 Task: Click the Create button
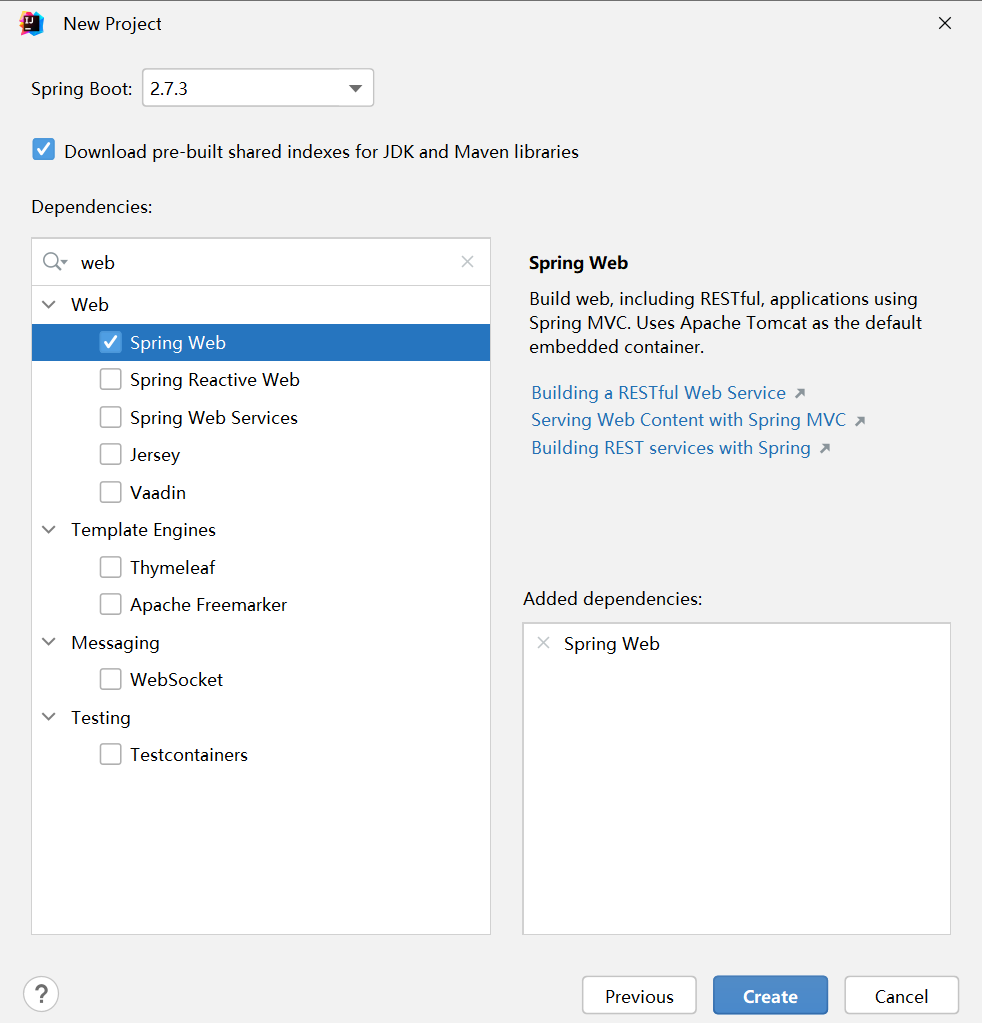(x=770, y=996)
